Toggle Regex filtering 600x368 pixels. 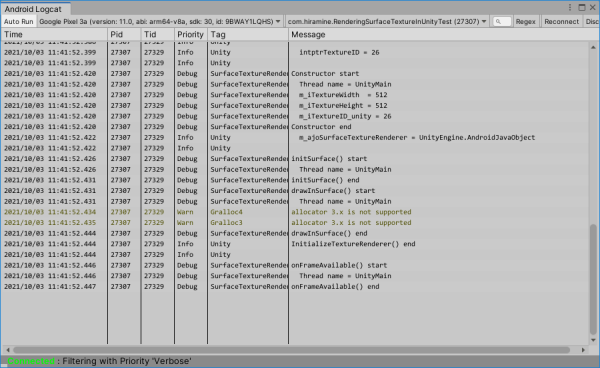[x=525, y=22]
